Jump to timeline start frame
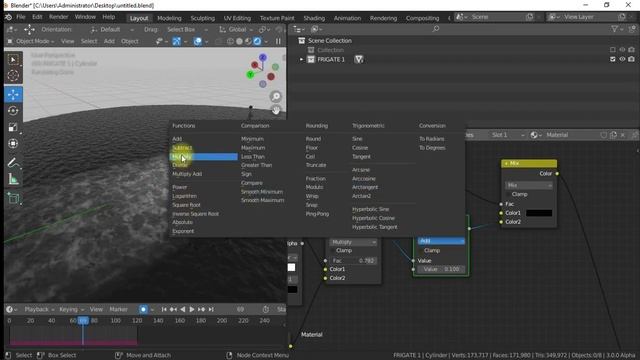 (164, 309)
